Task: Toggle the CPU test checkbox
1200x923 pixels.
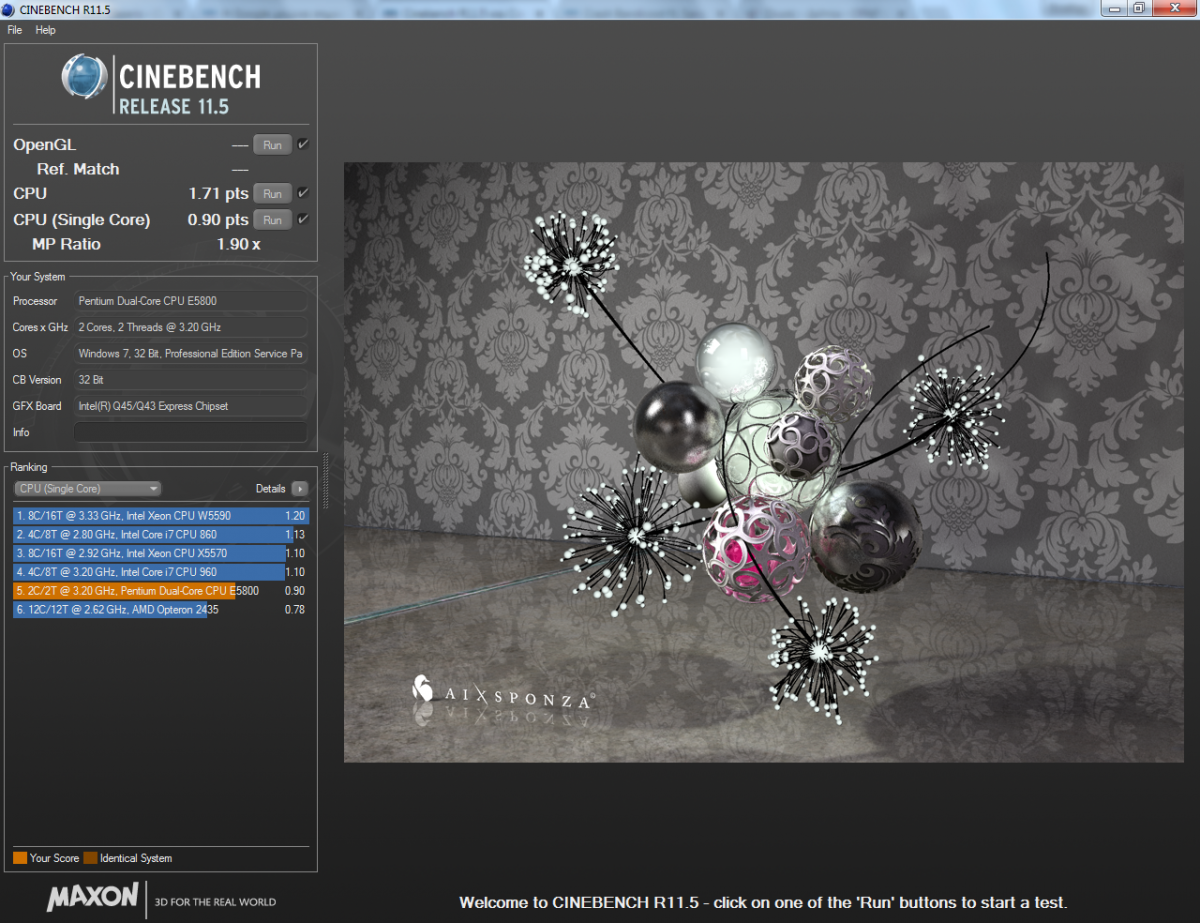Action: point(303,193)
